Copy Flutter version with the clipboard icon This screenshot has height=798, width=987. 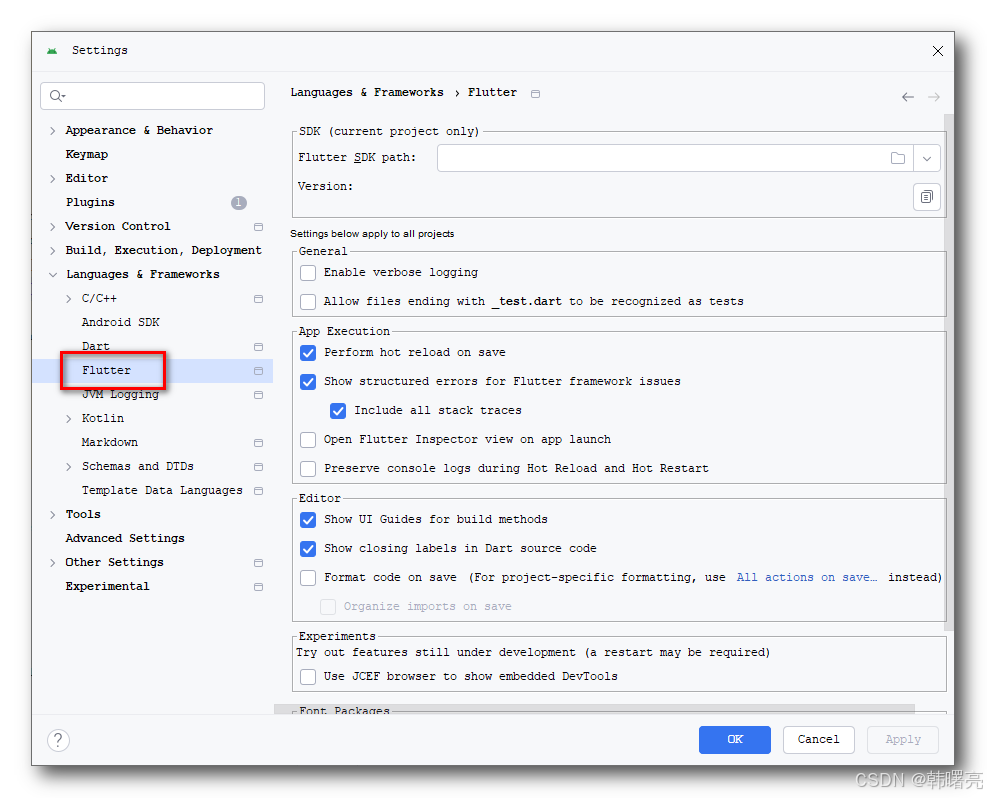pos(927,197)
